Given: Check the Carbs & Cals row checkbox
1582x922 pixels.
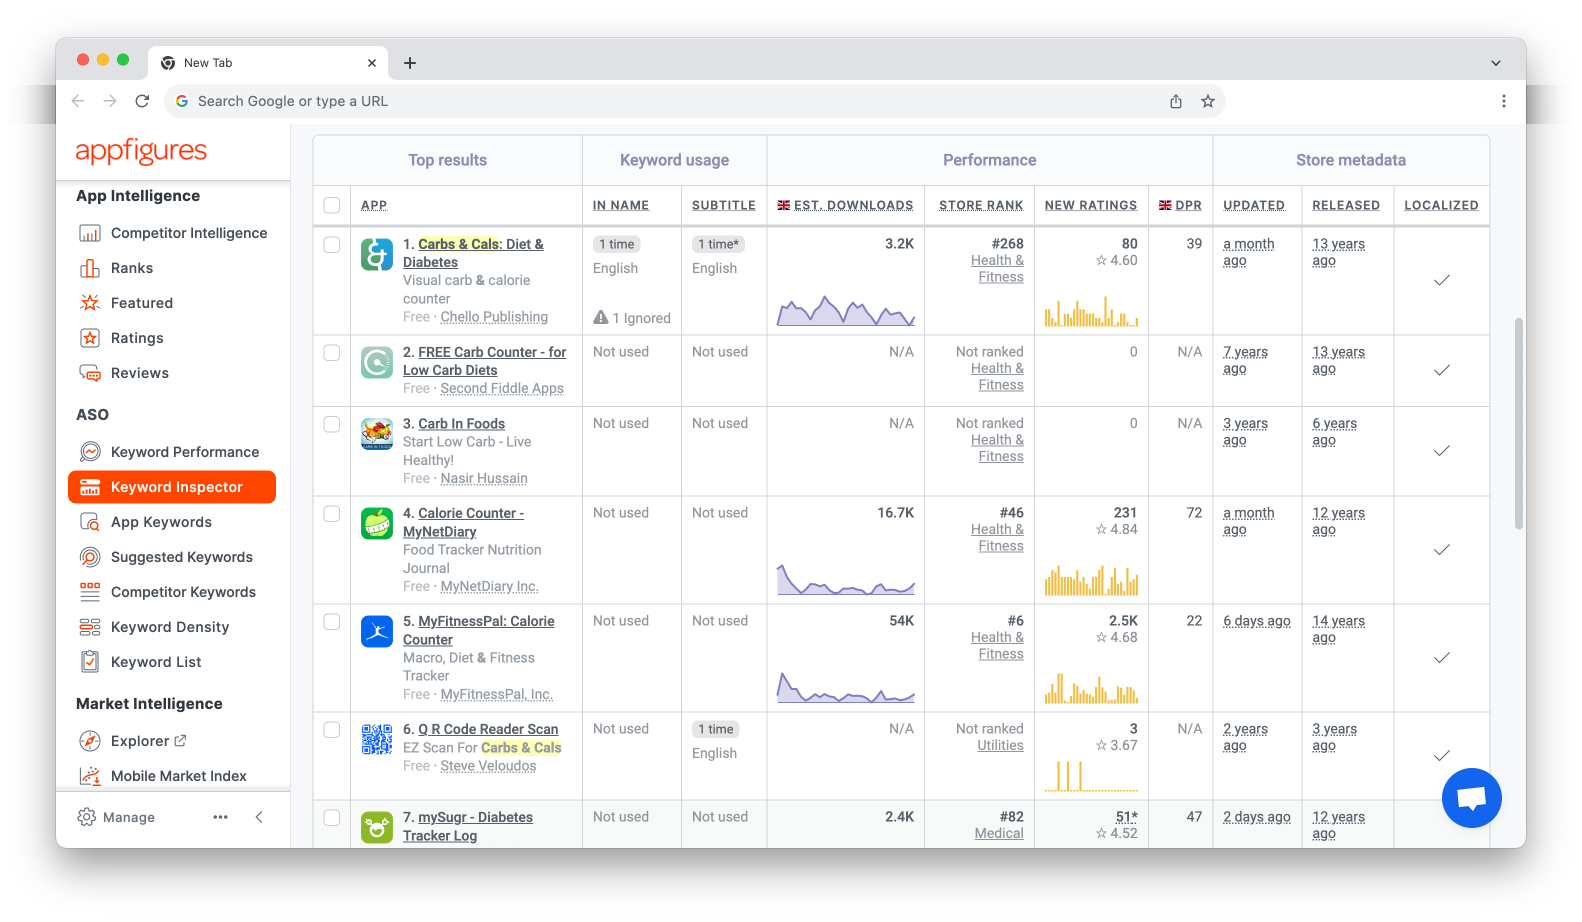Looking at the screenshot, I should tap(332, 244).
